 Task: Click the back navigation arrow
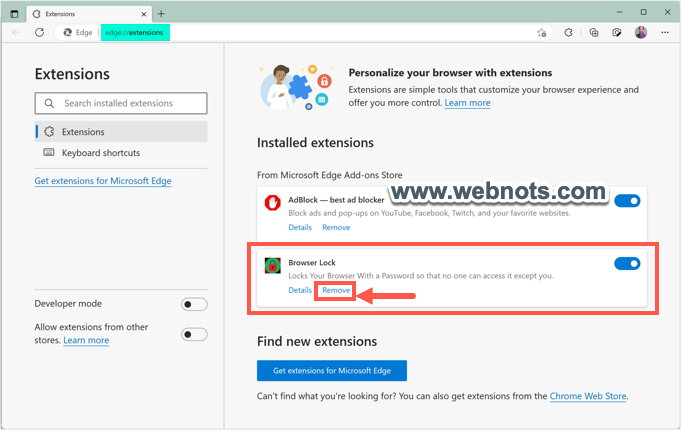coord(15,32)
